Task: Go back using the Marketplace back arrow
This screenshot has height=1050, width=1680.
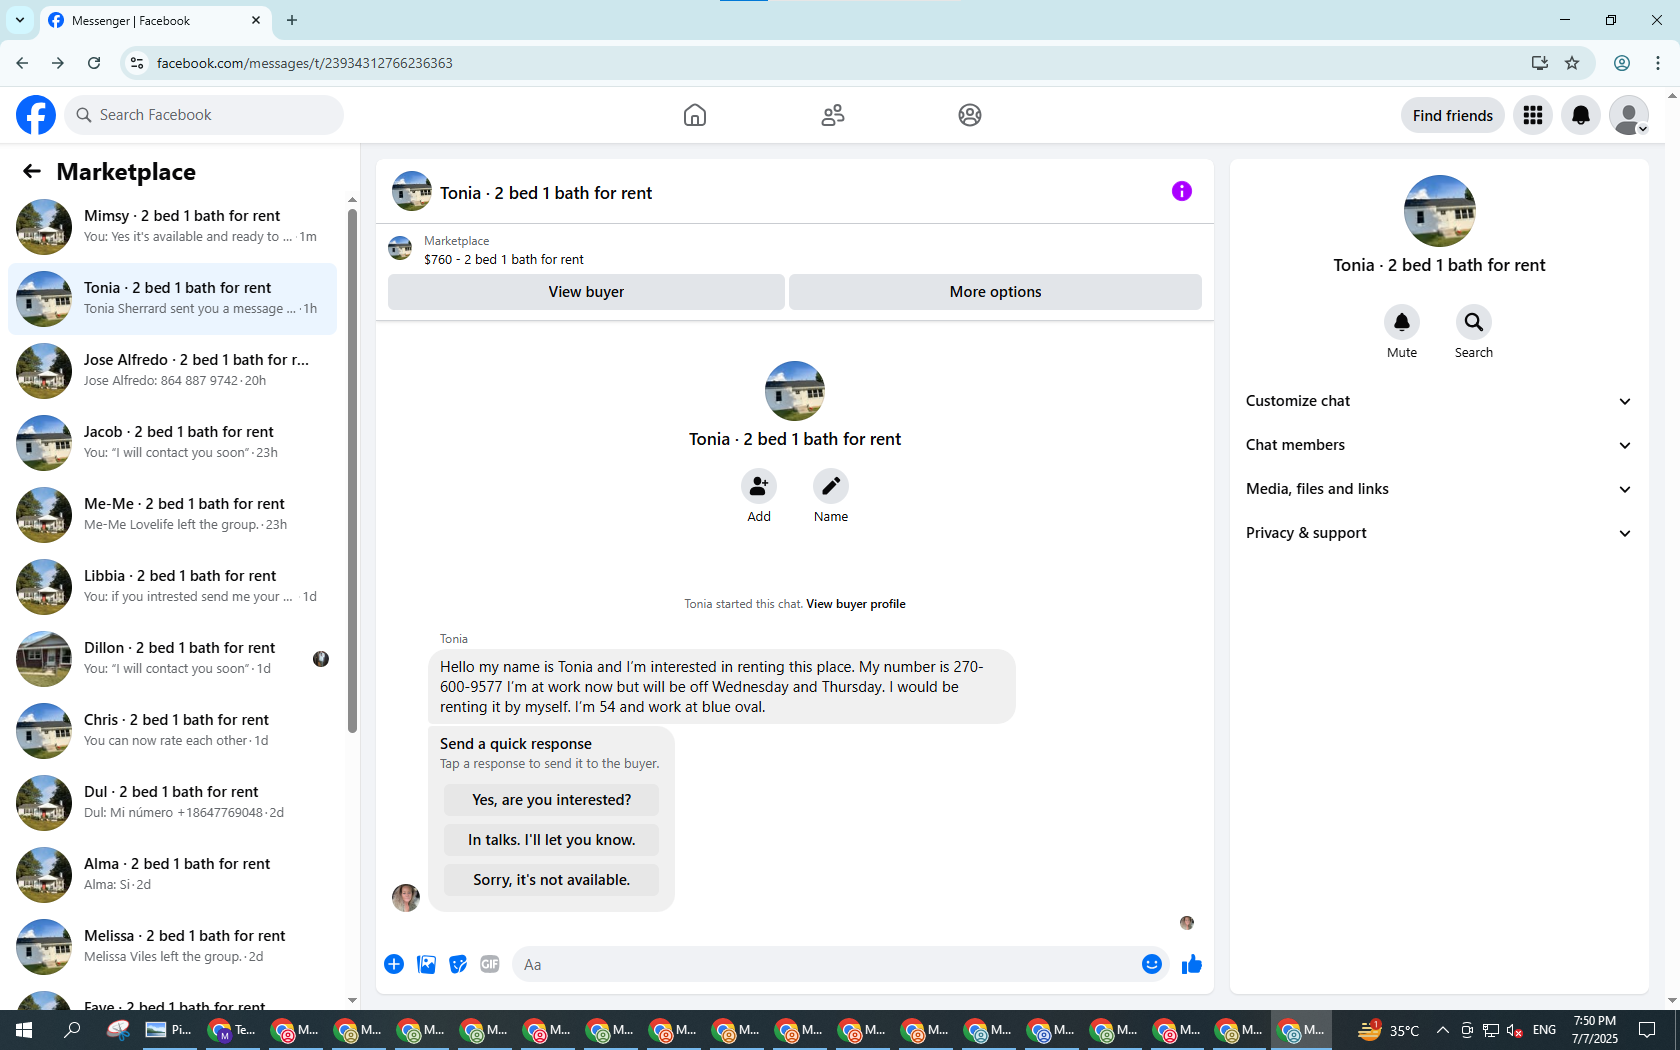Action: (32, 172)
